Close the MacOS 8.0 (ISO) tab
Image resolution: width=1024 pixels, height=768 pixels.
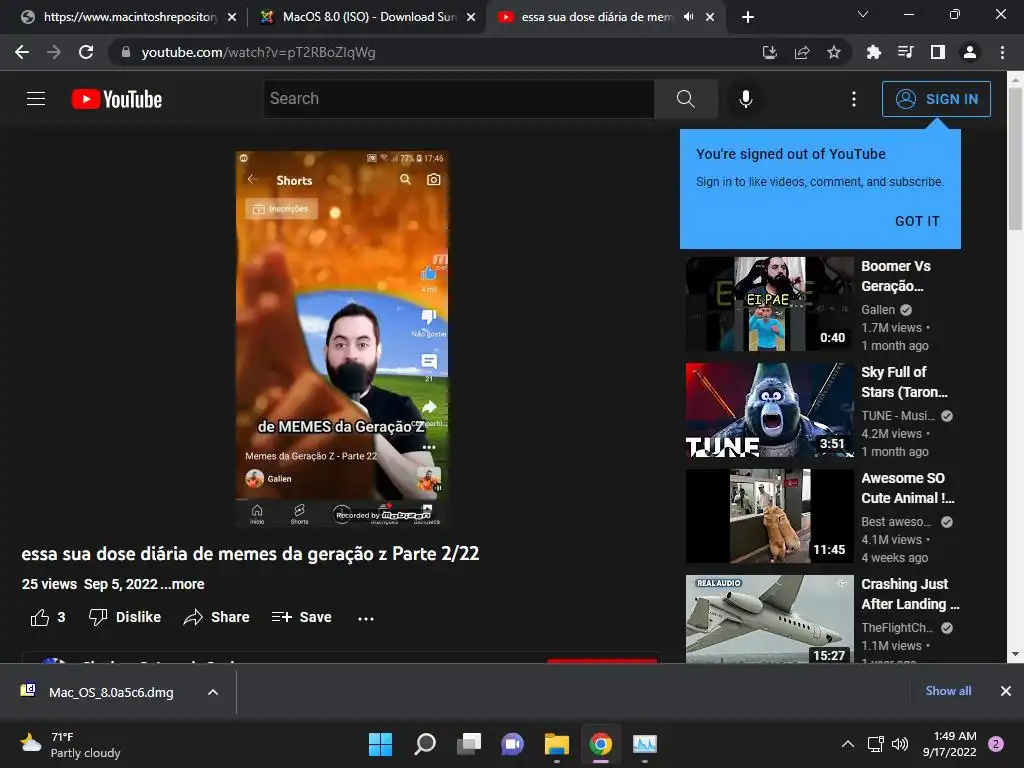tap(471, 17)
